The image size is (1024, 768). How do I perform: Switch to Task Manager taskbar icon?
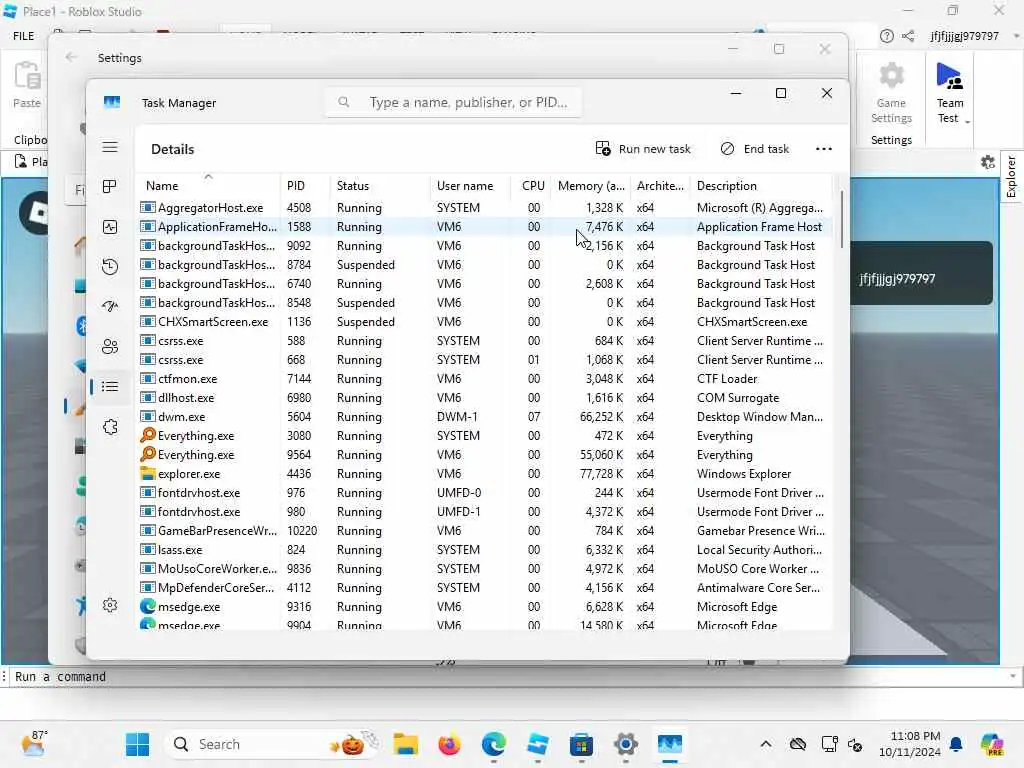669,744
